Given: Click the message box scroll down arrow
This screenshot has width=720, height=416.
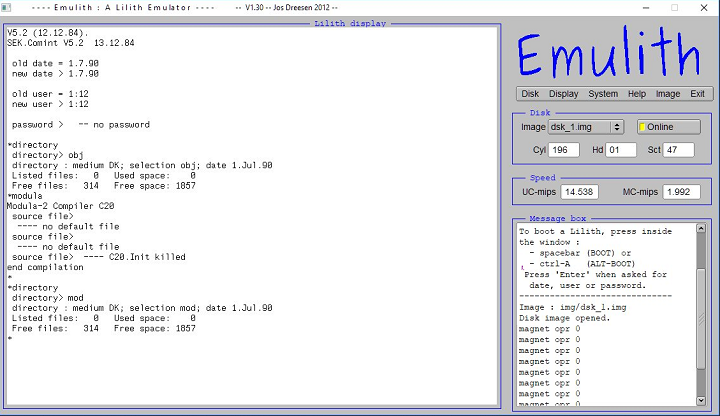Looking at the screenshot, I should tap(701, 400).
